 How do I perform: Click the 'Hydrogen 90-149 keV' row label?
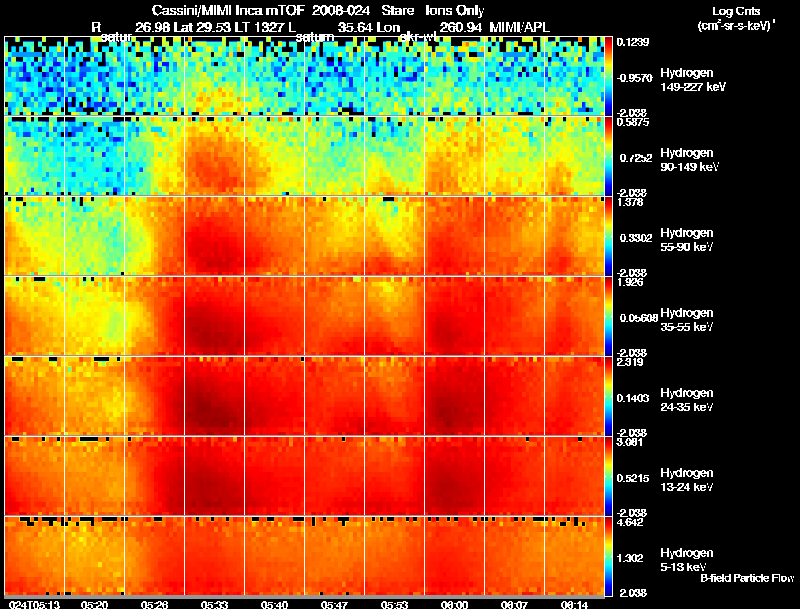coord(689,160)
